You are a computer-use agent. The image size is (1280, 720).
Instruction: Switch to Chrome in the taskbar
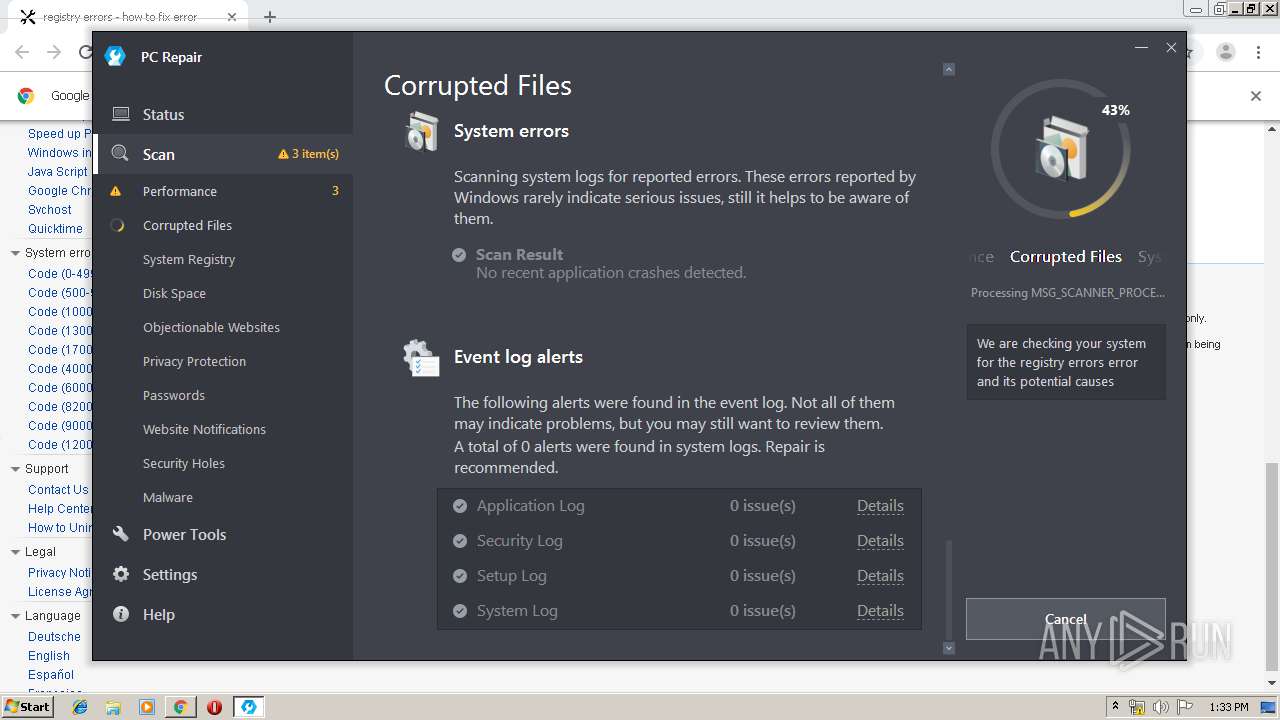click(x=180, y=707)
